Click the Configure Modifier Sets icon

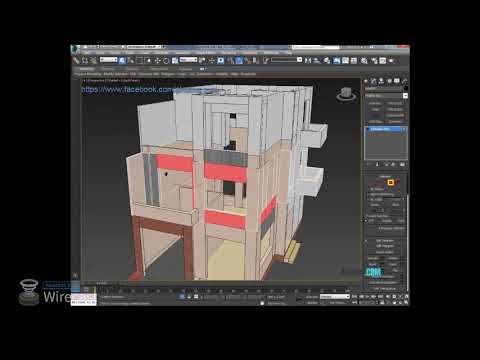pyautogui.click(x=402, y=164)
